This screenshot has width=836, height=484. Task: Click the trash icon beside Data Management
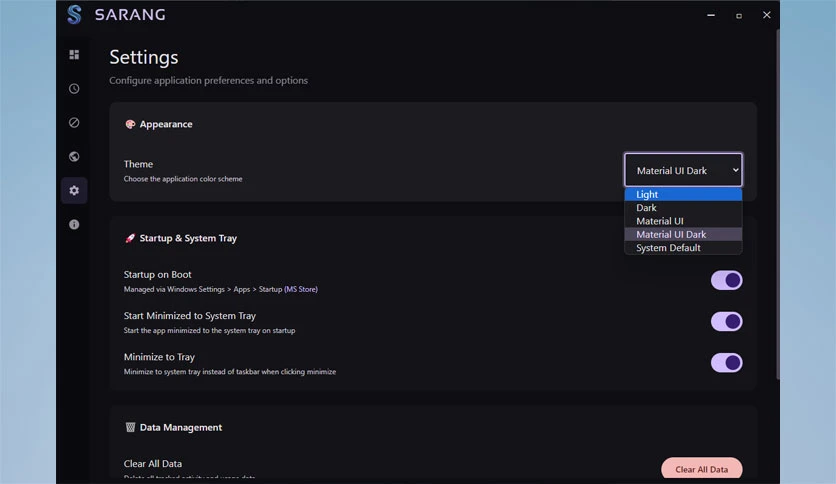click(x=130, y=427)
